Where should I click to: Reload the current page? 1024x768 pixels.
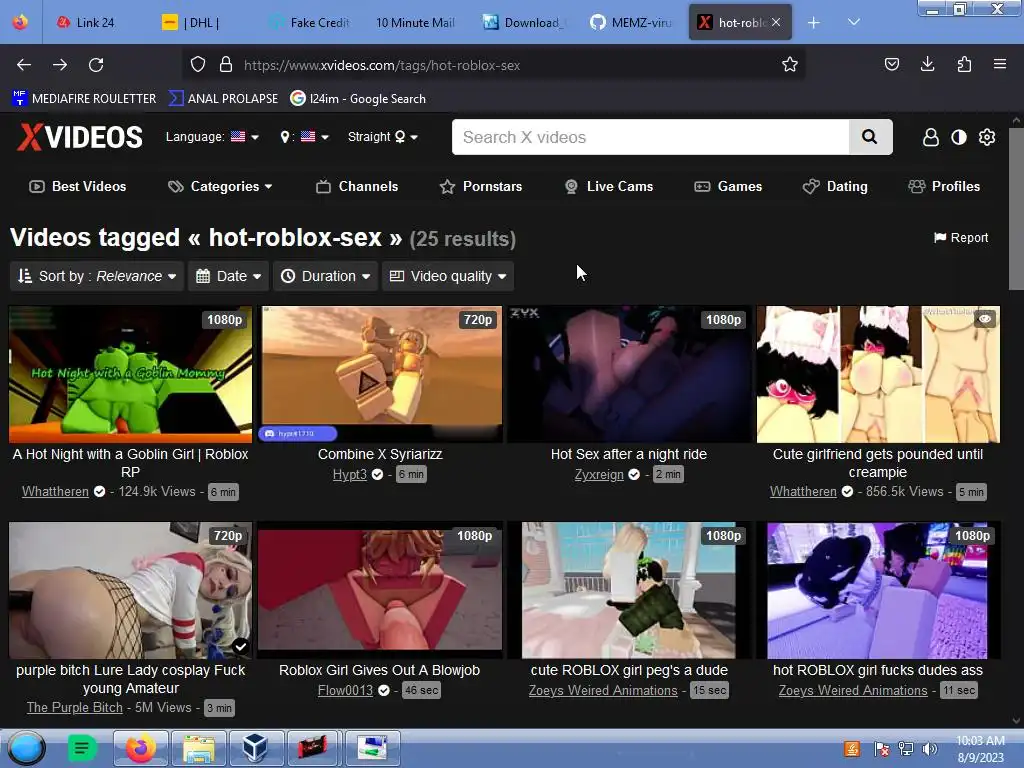point(96,65)
